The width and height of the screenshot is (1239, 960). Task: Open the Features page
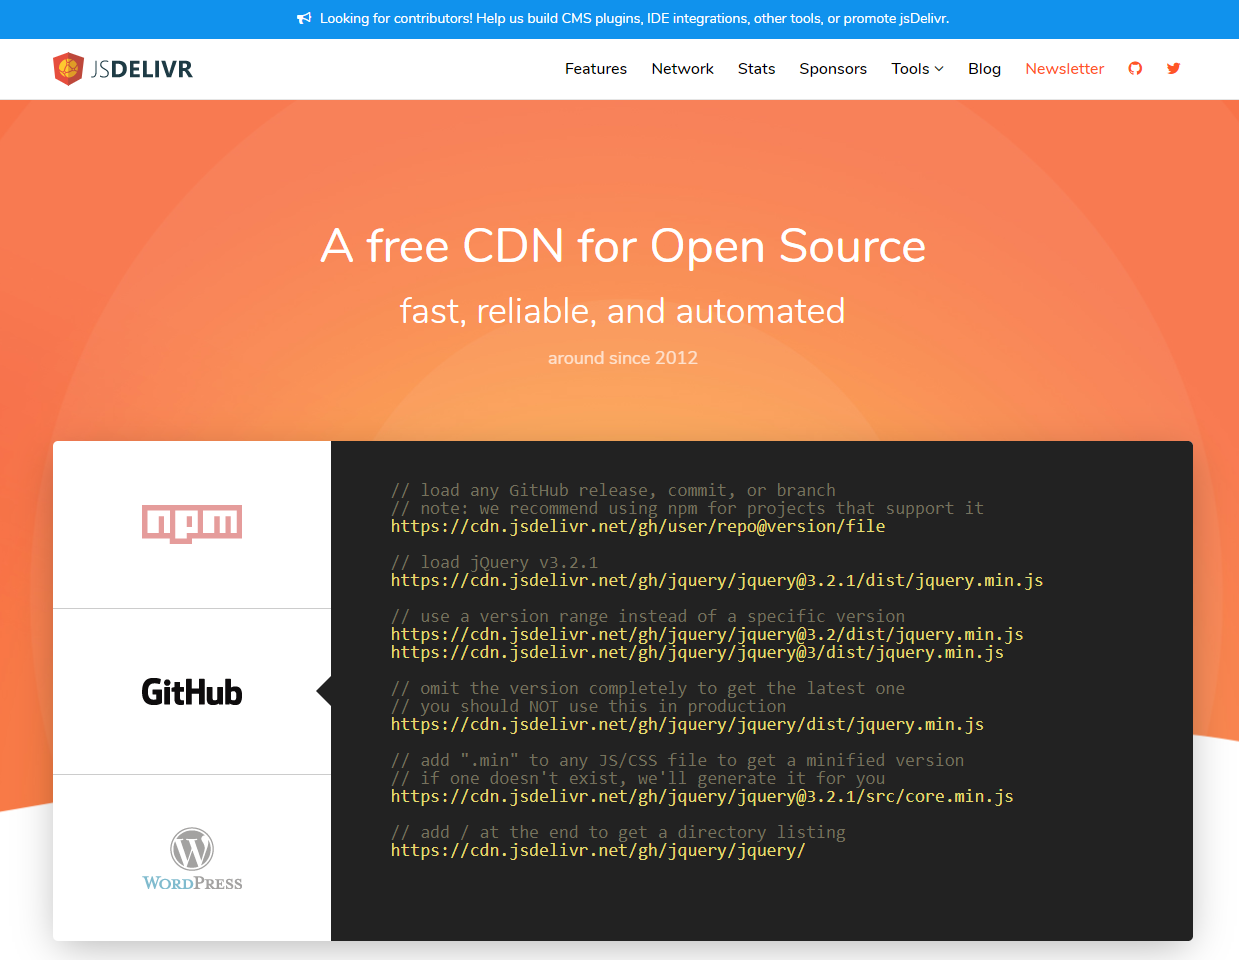tap(596, 69)
